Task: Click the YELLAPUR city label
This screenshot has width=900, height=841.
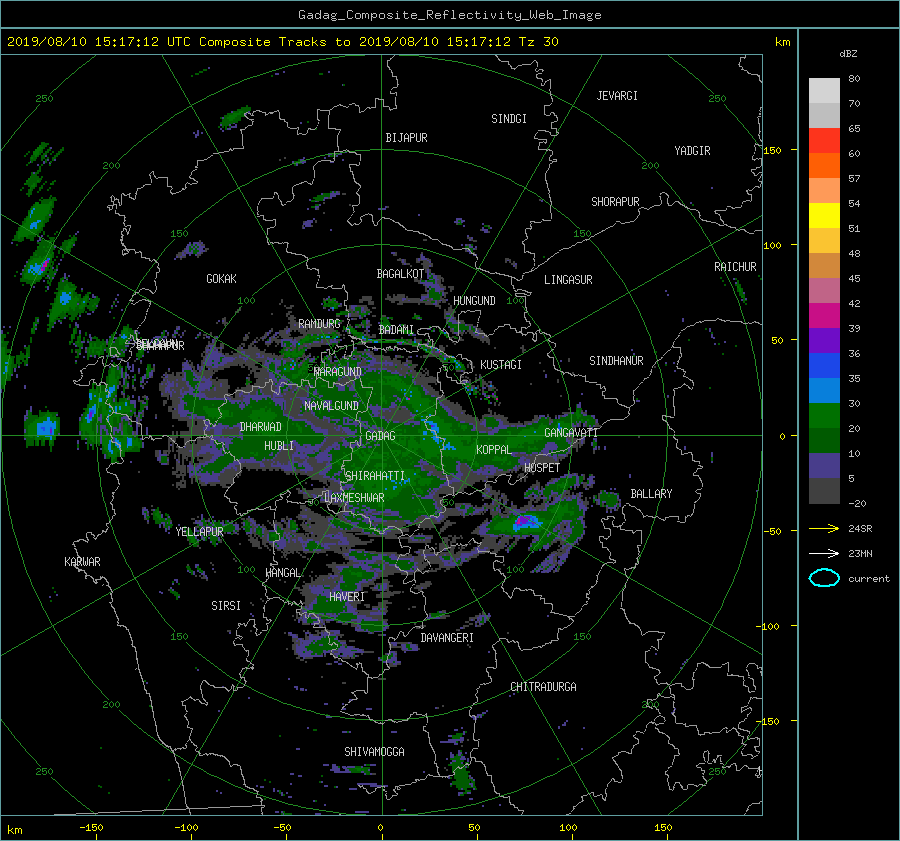Action: 199,532
